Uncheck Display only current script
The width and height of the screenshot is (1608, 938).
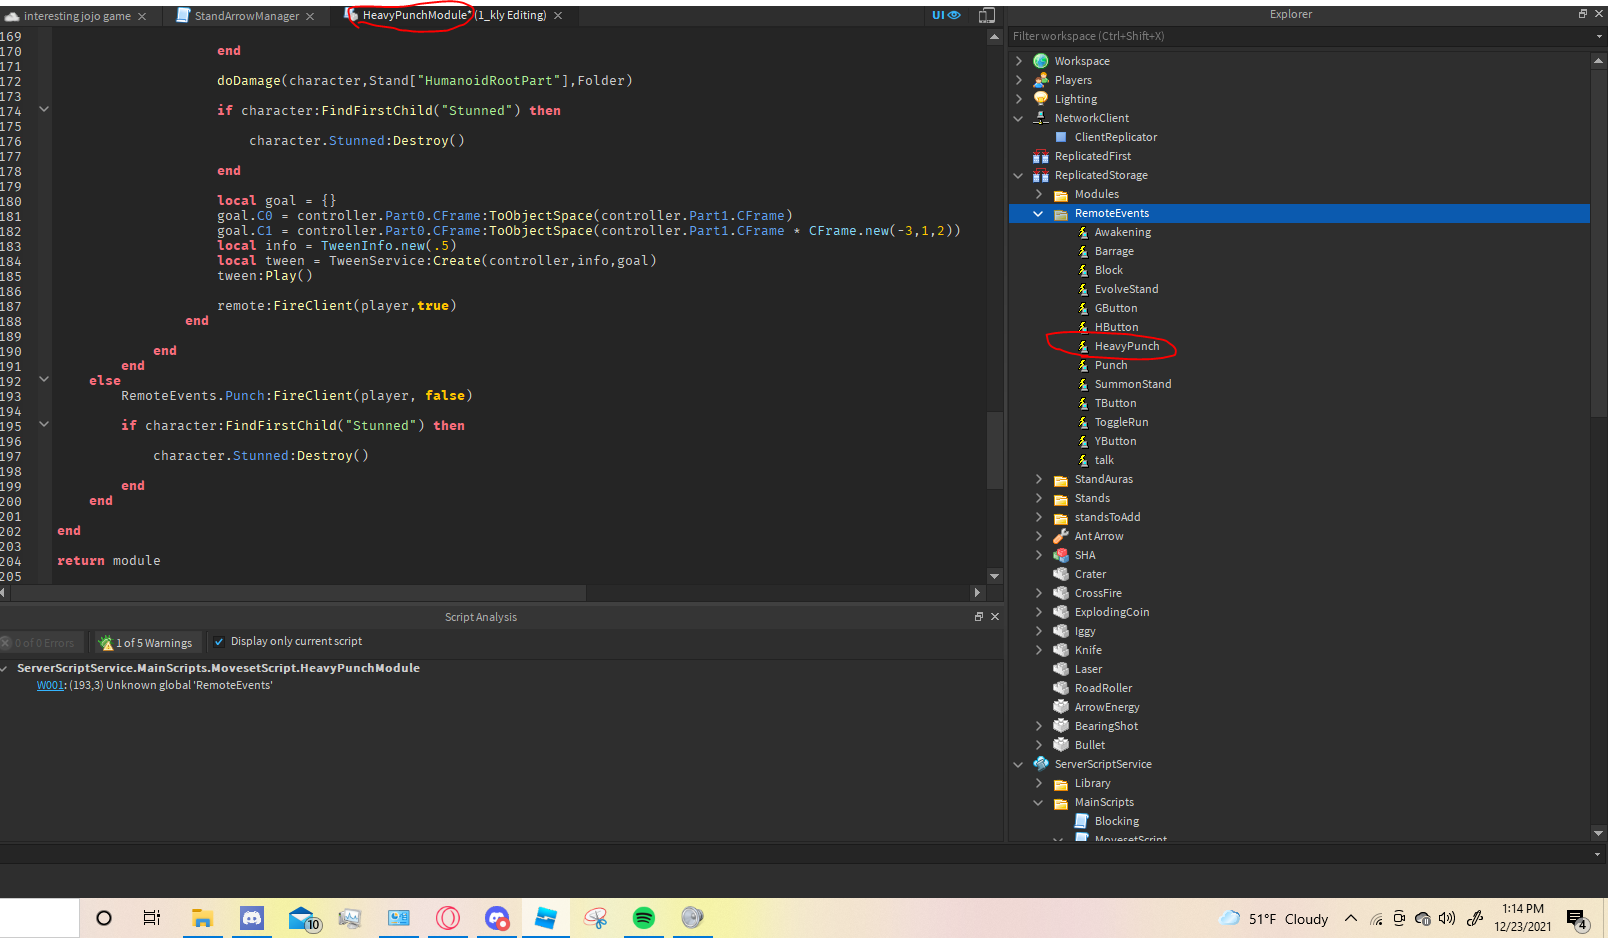[219, 642]
